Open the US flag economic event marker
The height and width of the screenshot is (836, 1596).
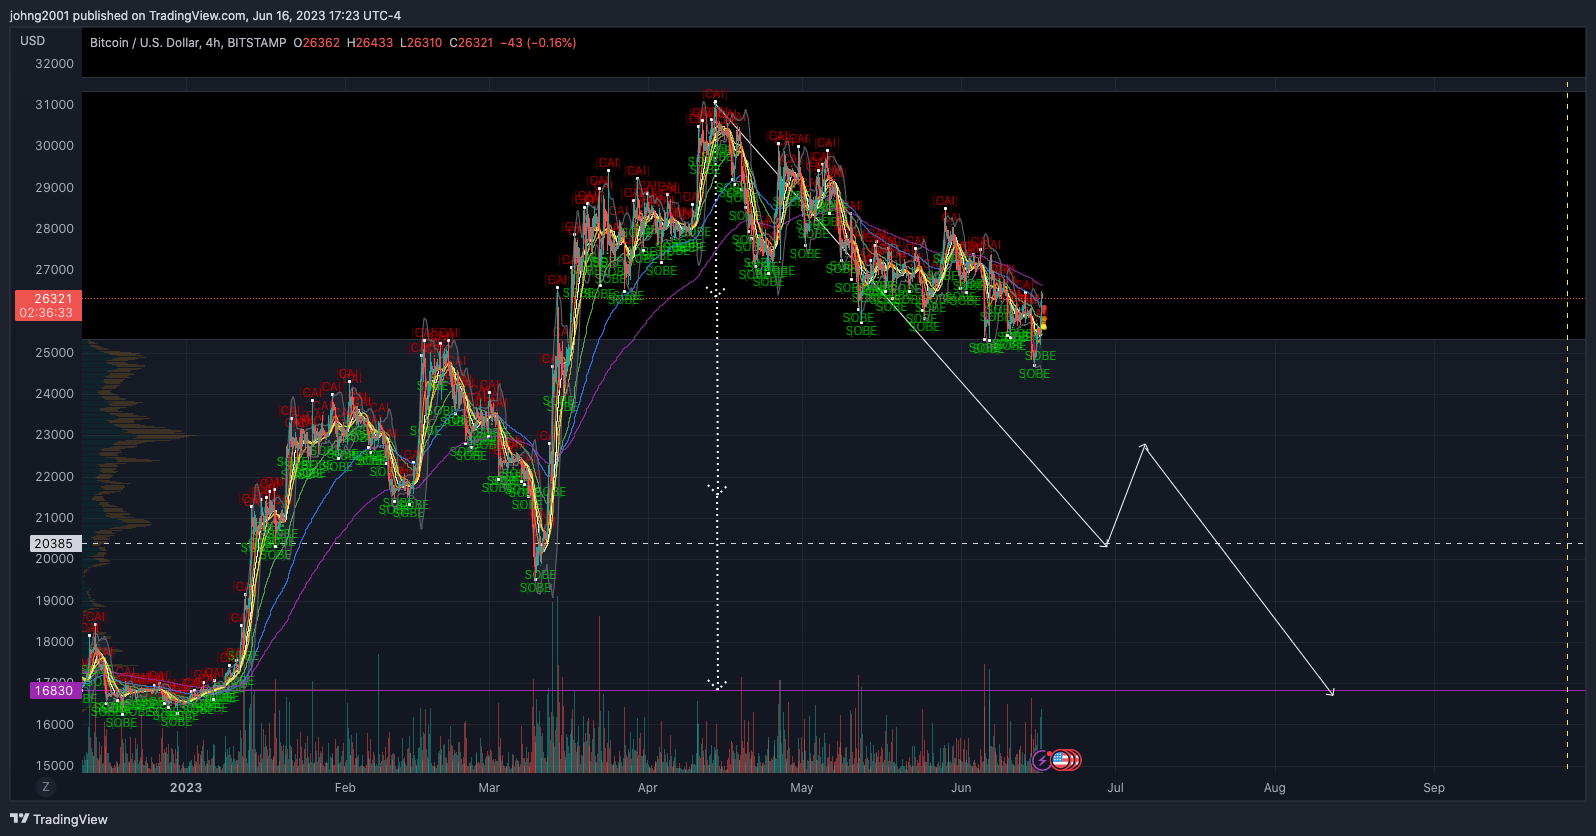[x=1060, y=760]
